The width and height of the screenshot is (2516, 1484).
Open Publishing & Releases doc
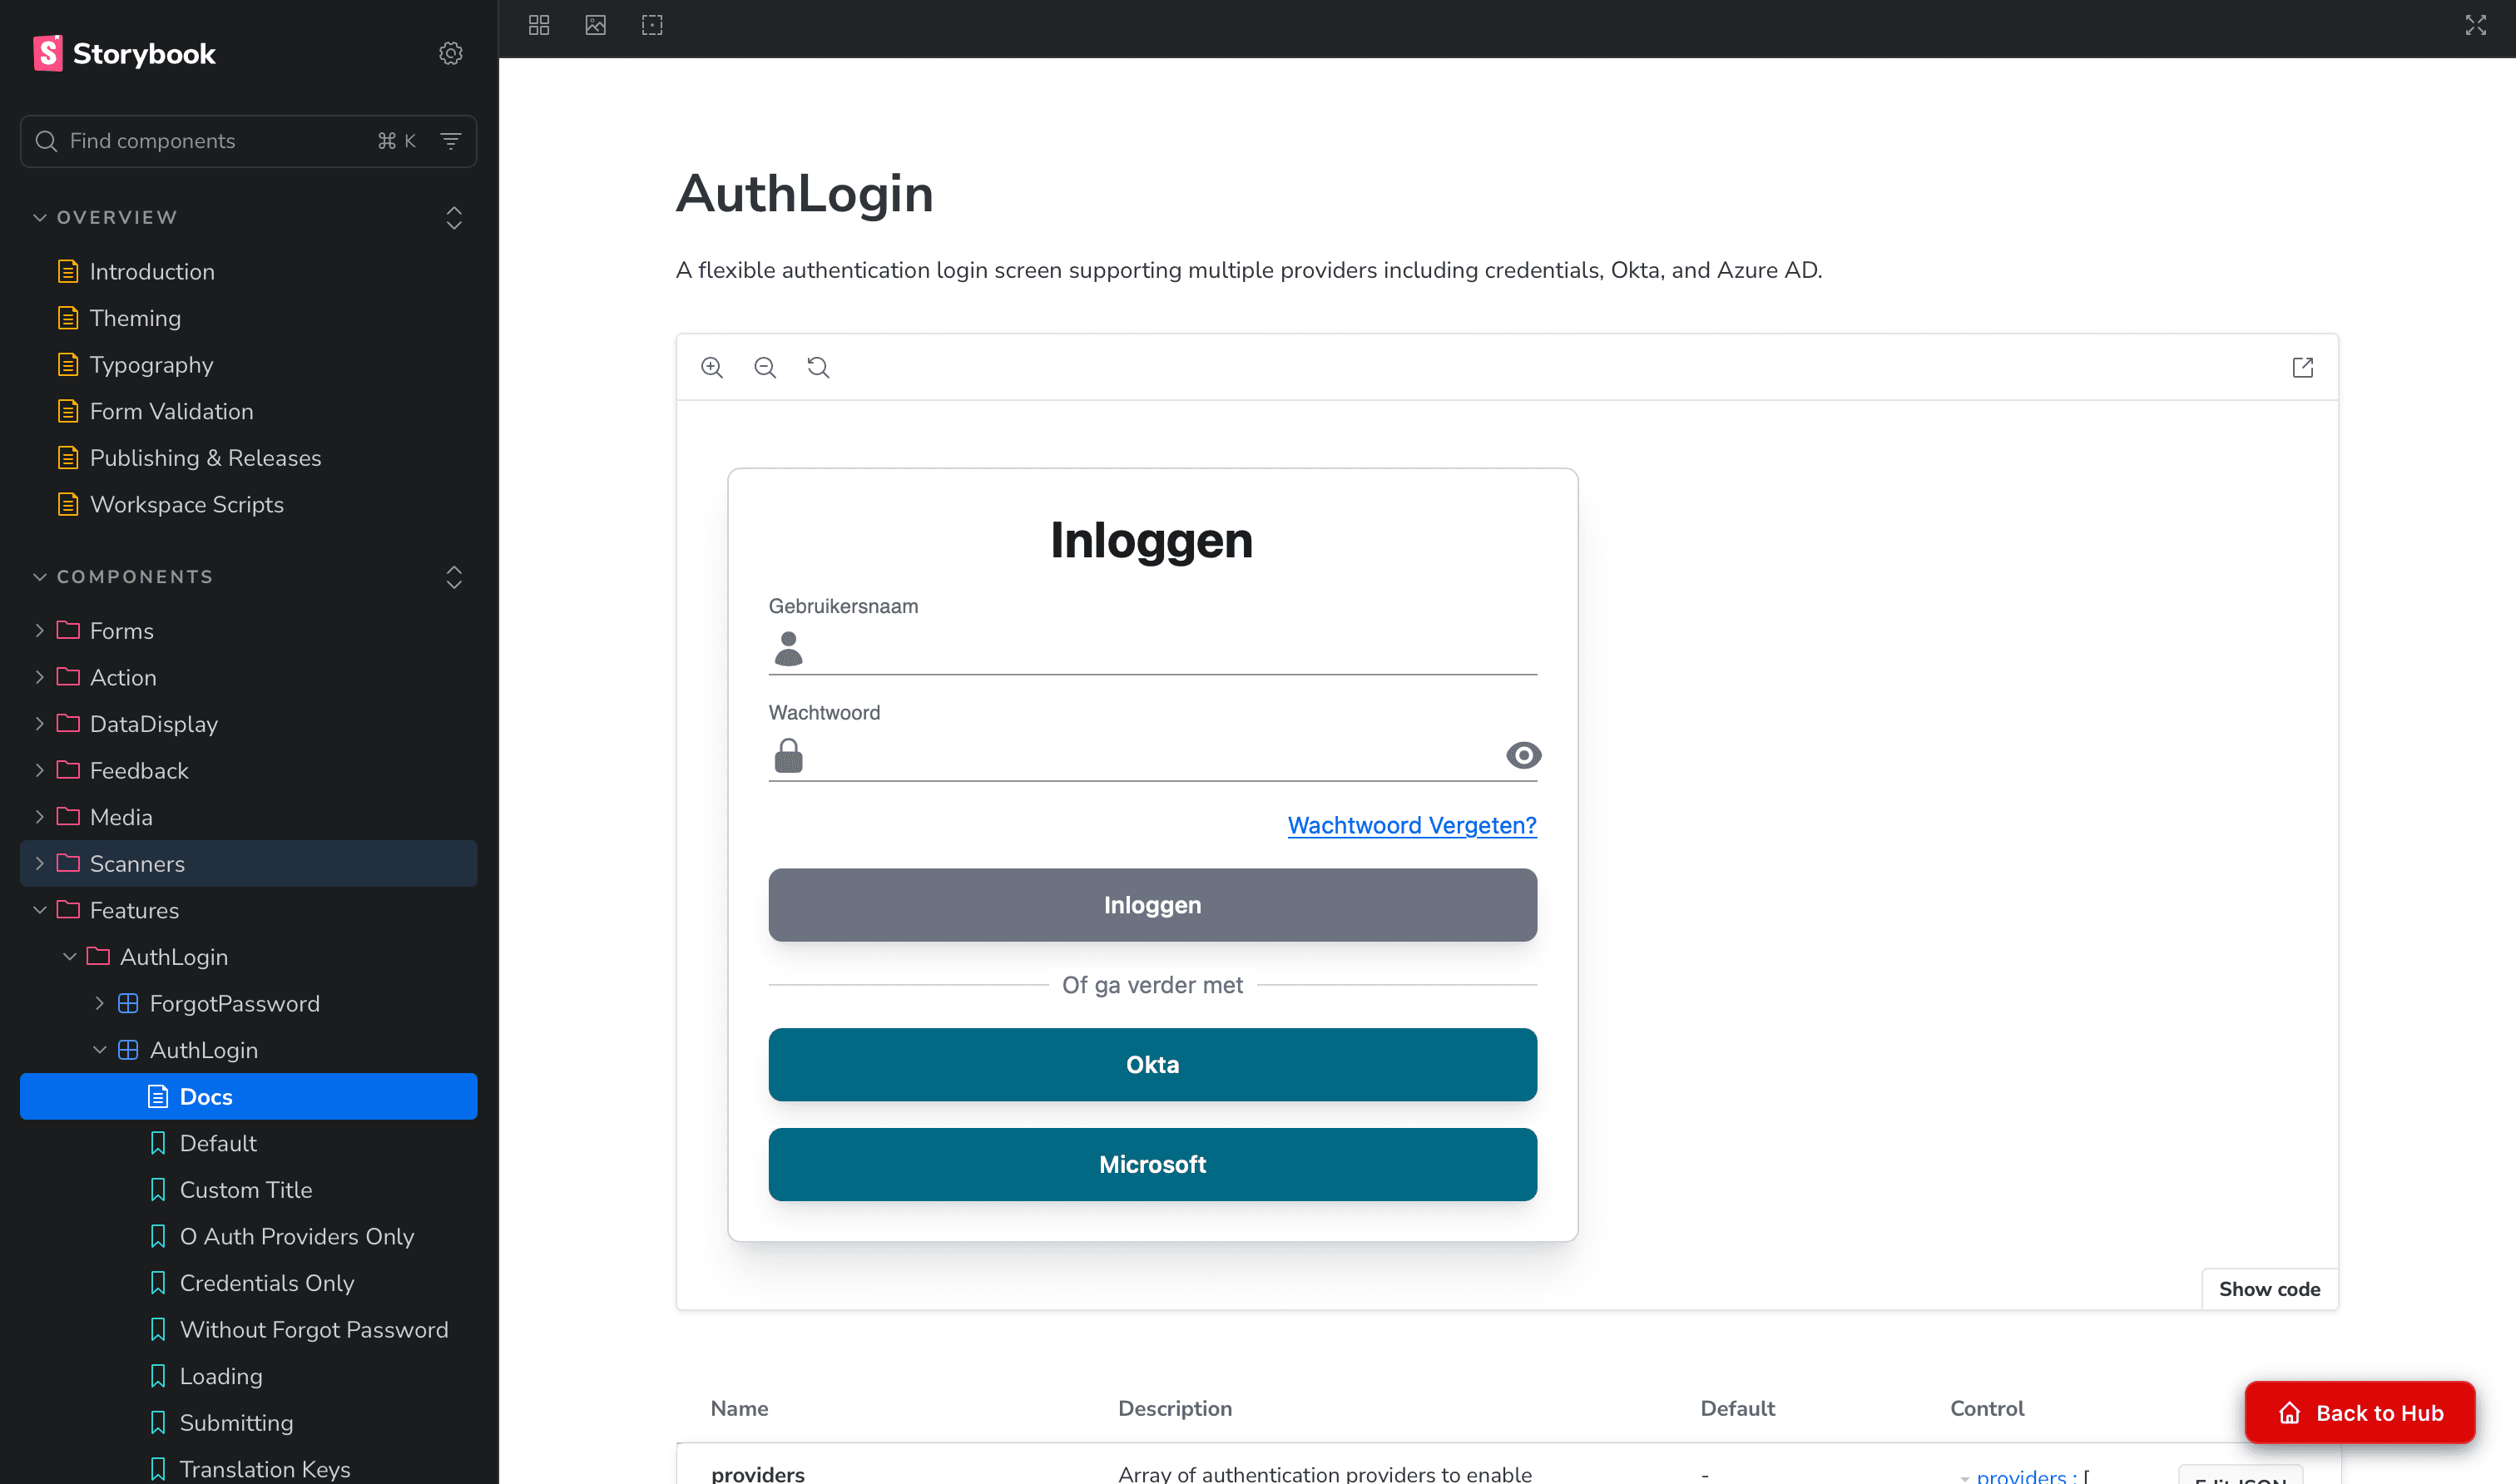tap(248, 458)
